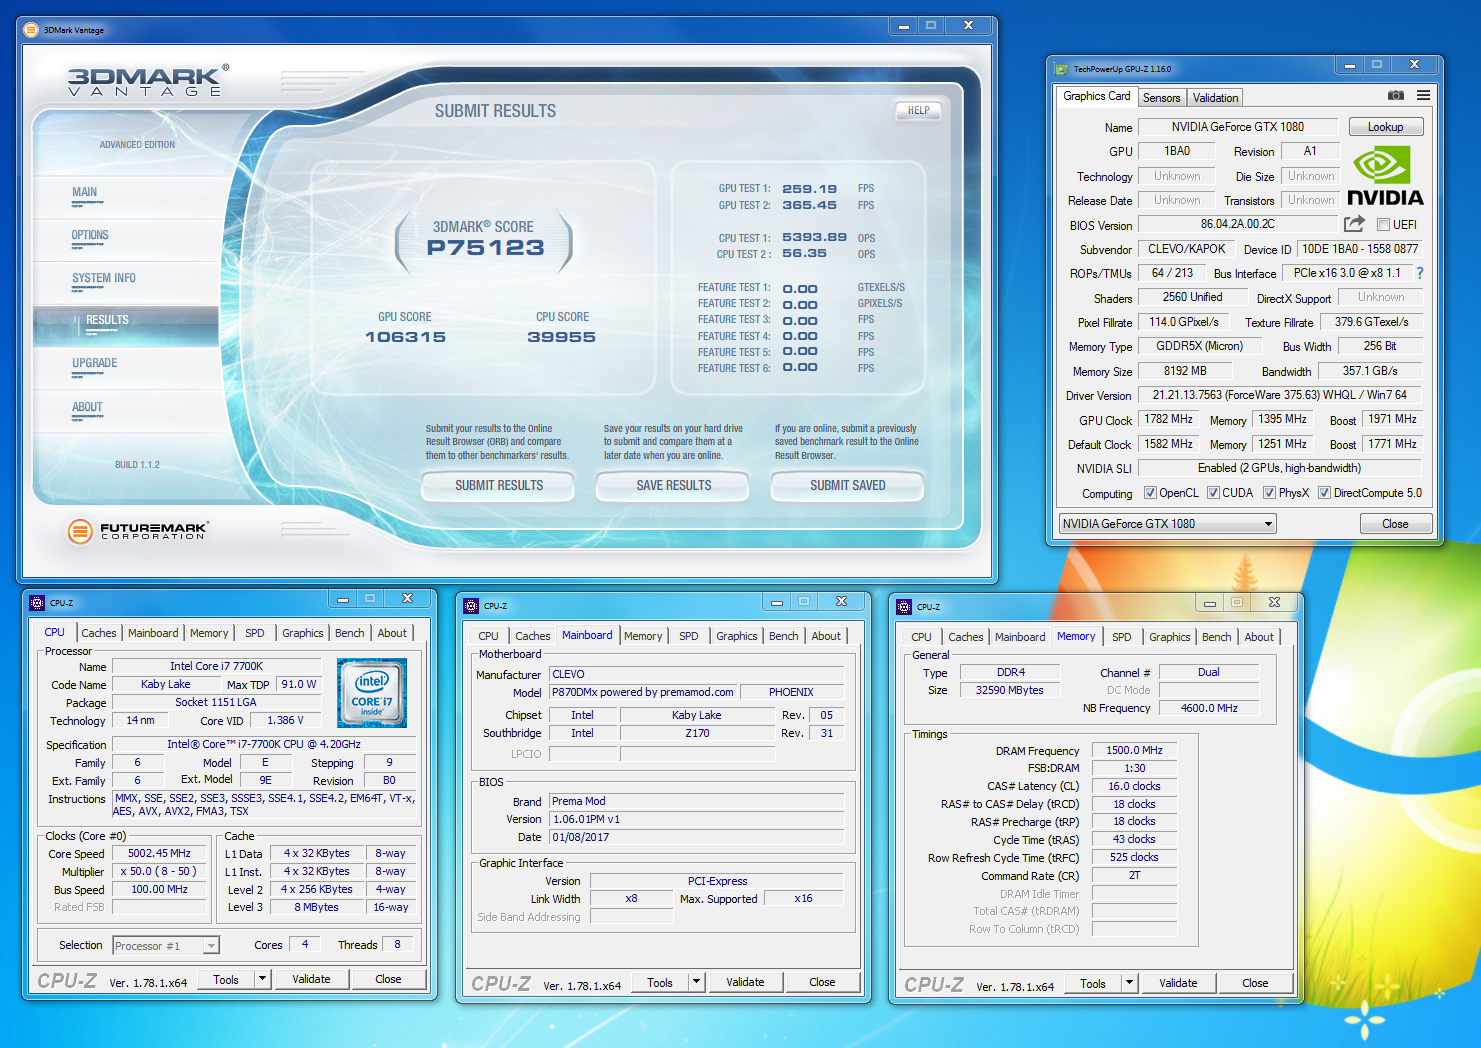Viewport: 1481px width, 1048px height.
Task: Click the NVIDIA SLI status Enabled field
Action: coord(1279,468)
